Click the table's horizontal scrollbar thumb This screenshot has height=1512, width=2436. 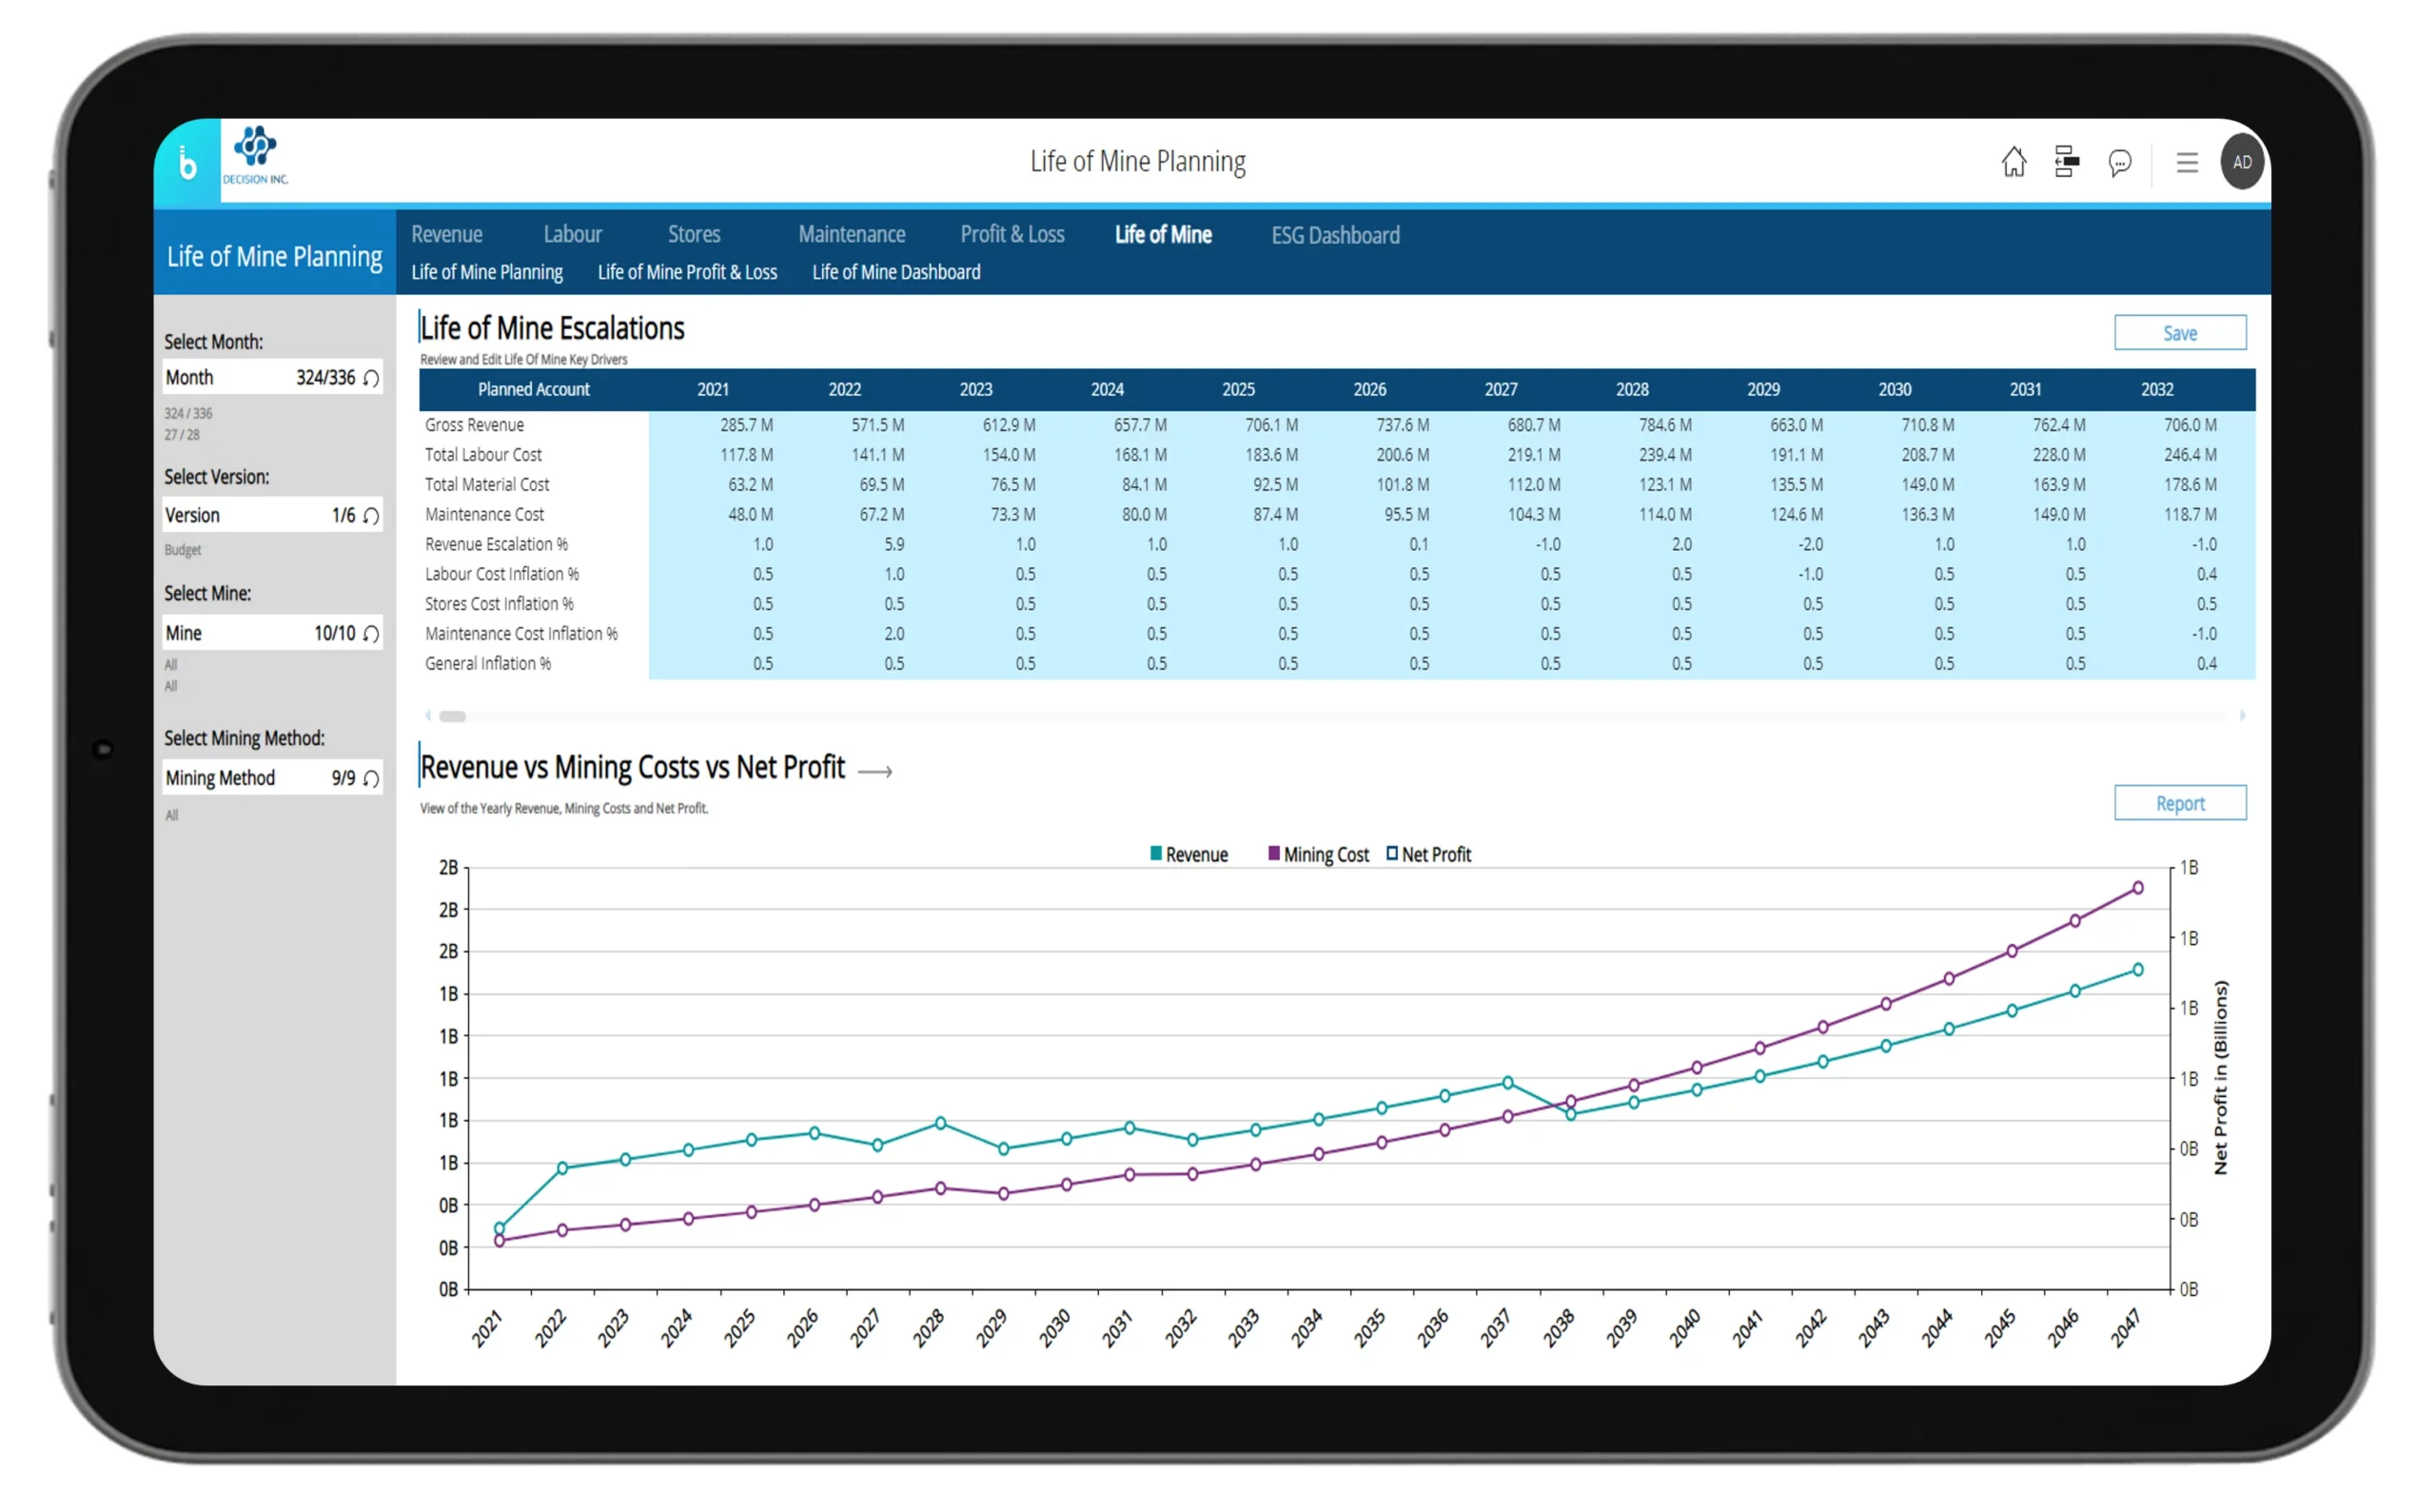[x=452, y=716]
